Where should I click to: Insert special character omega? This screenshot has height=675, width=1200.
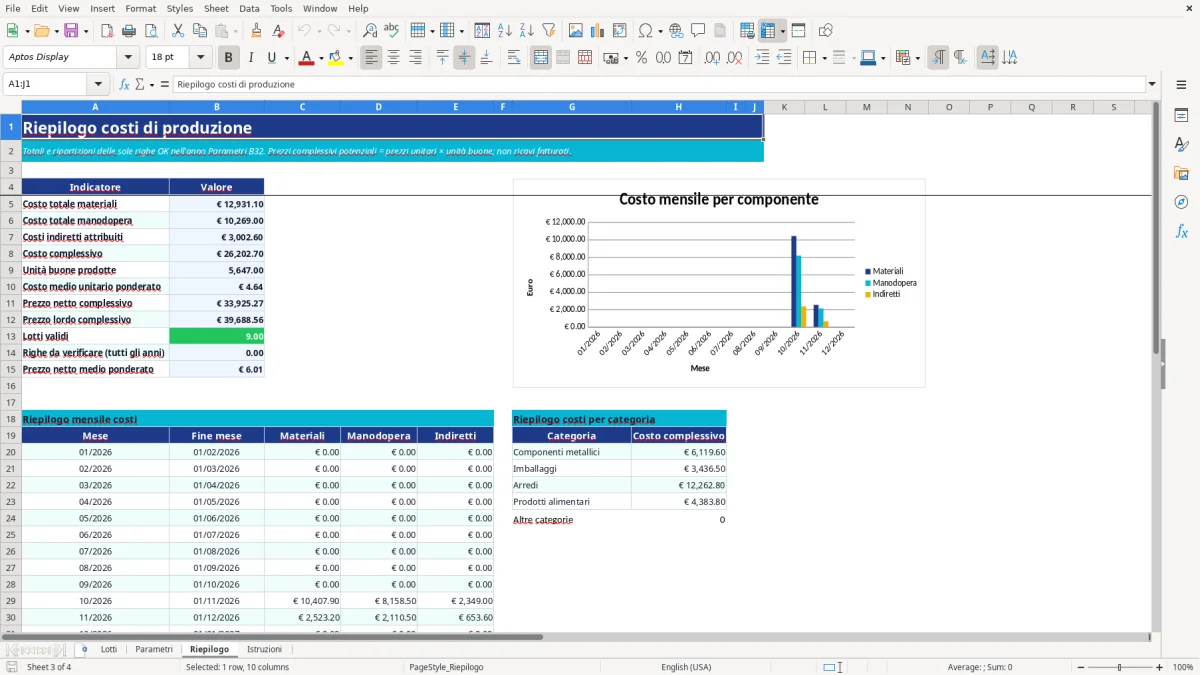645,31
